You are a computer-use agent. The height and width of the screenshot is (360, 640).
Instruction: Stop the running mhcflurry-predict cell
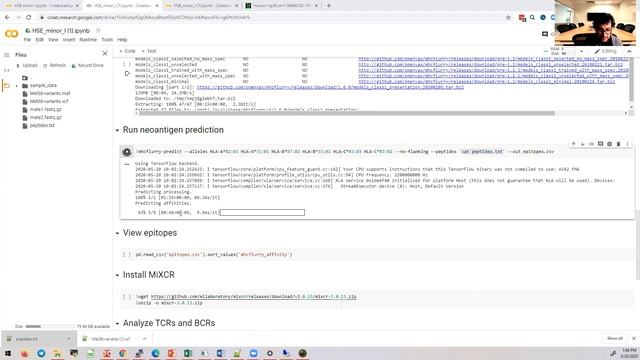click(127, 152)
